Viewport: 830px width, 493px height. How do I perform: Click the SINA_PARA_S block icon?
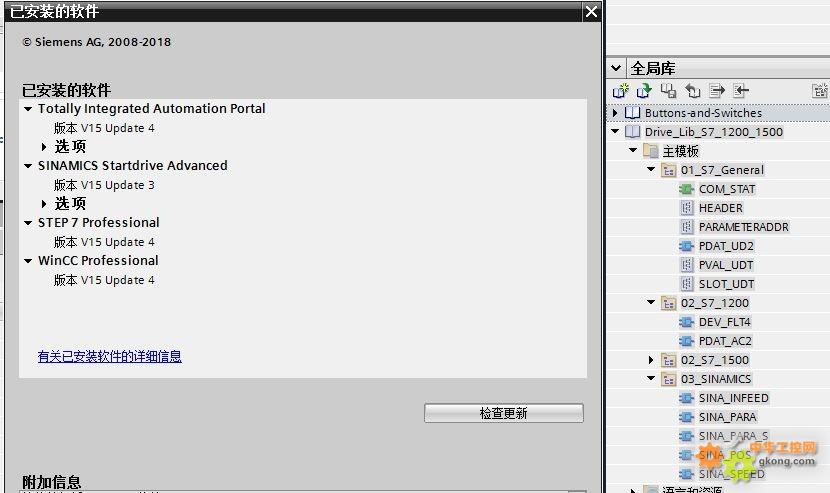point(686,436)
